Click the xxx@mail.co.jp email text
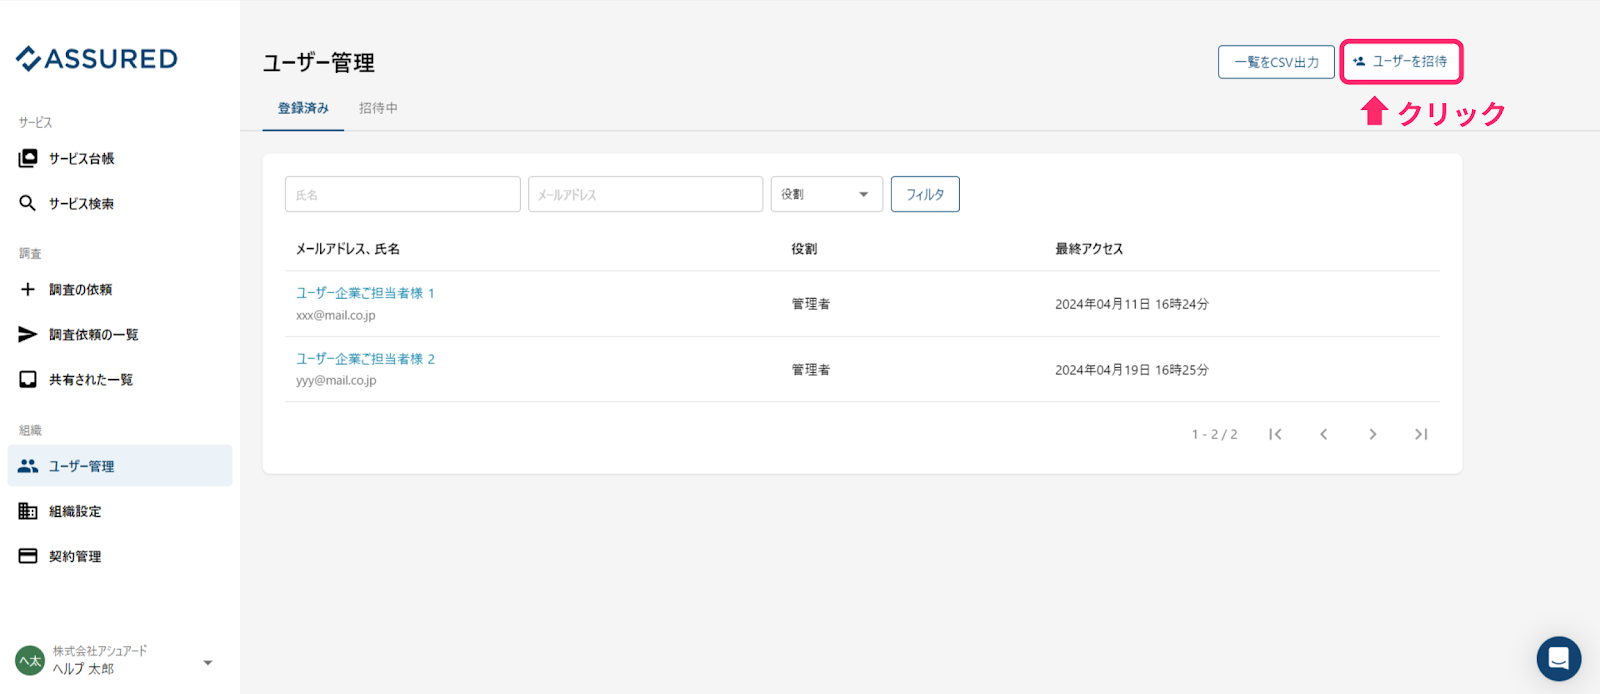Screen dimensions: 1600x694 (x=336, y=315)
